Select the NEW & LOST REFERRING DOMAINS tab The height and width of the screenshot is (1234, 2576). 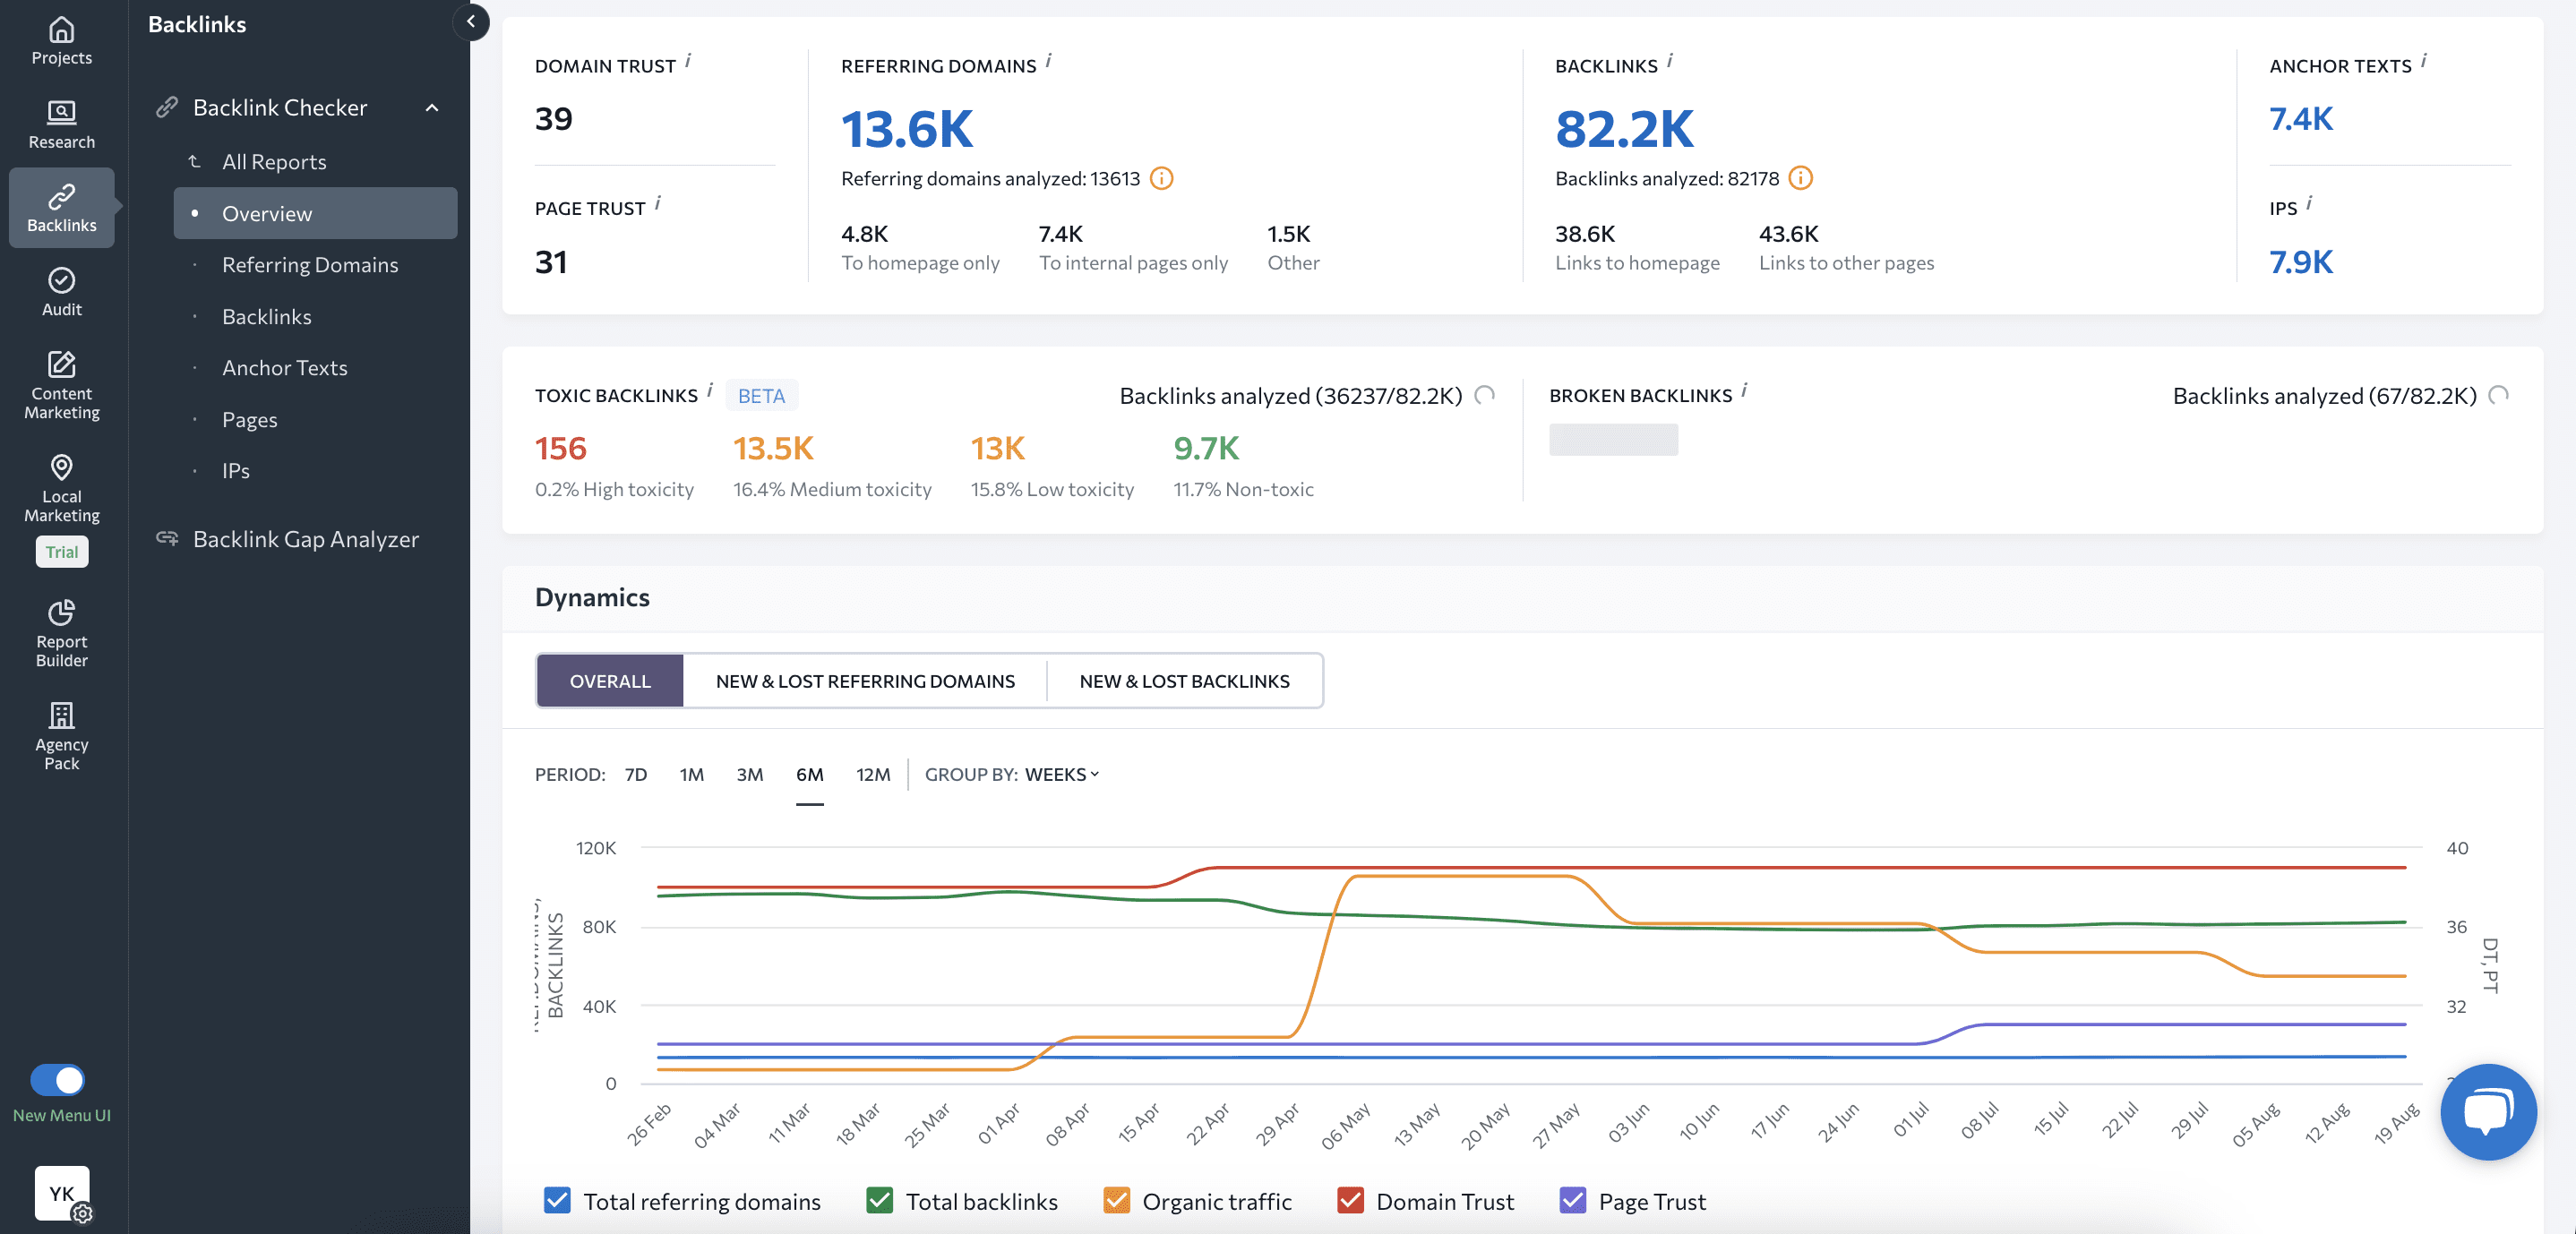864,679
